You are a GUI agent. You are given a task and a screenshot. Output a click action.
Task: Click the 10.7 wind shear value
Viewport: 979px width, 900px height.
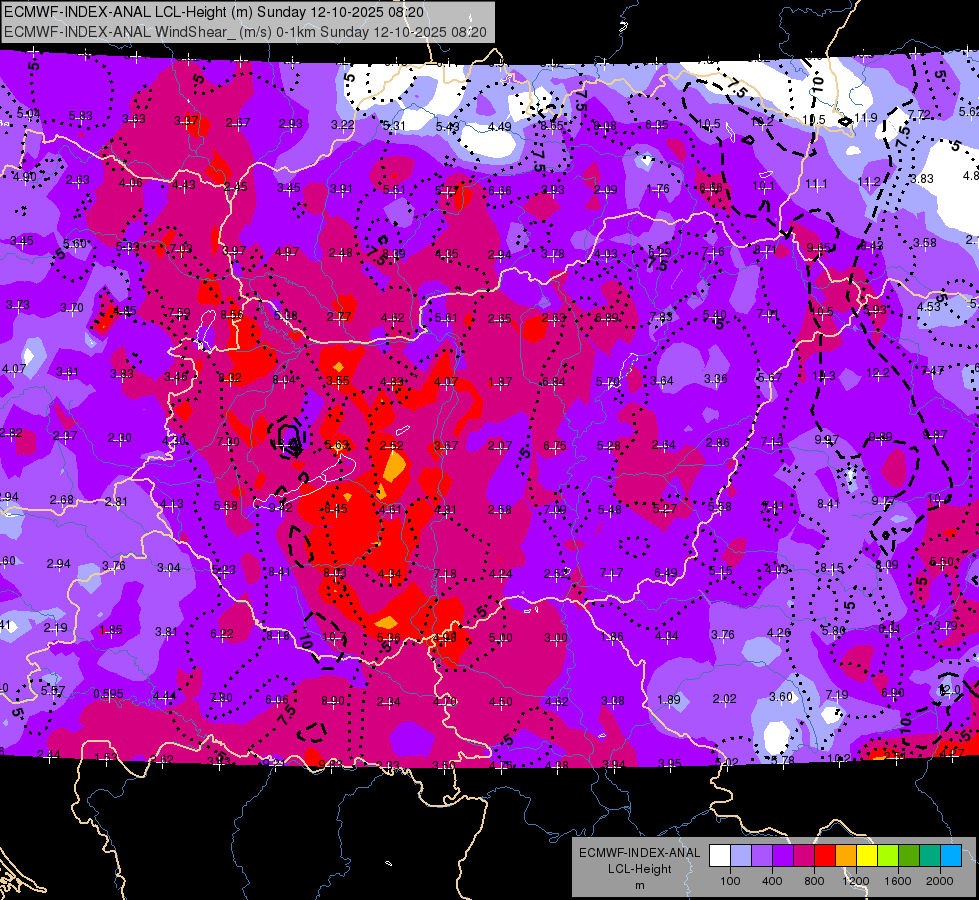point(333,636)
